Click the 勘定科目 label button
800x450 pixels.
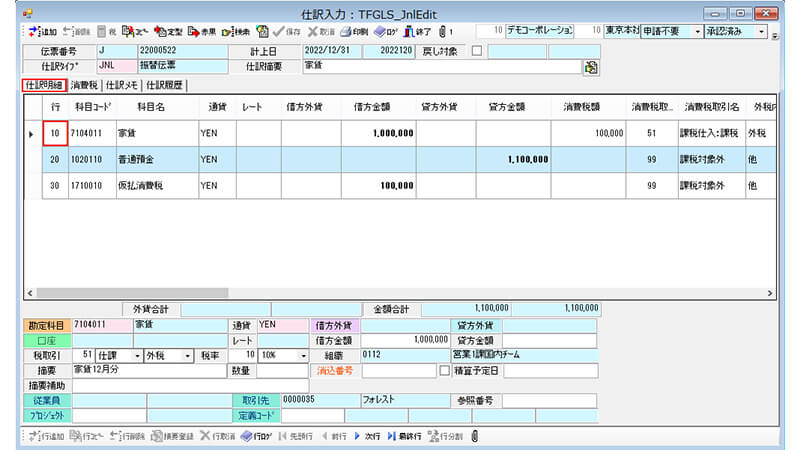tap(47, 325)
